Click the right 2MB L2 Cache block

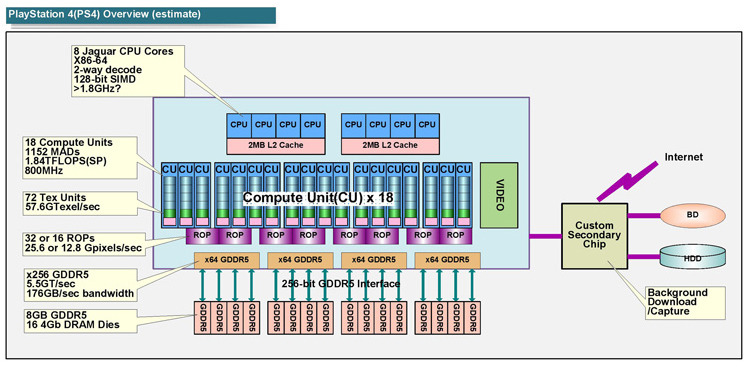390,145
